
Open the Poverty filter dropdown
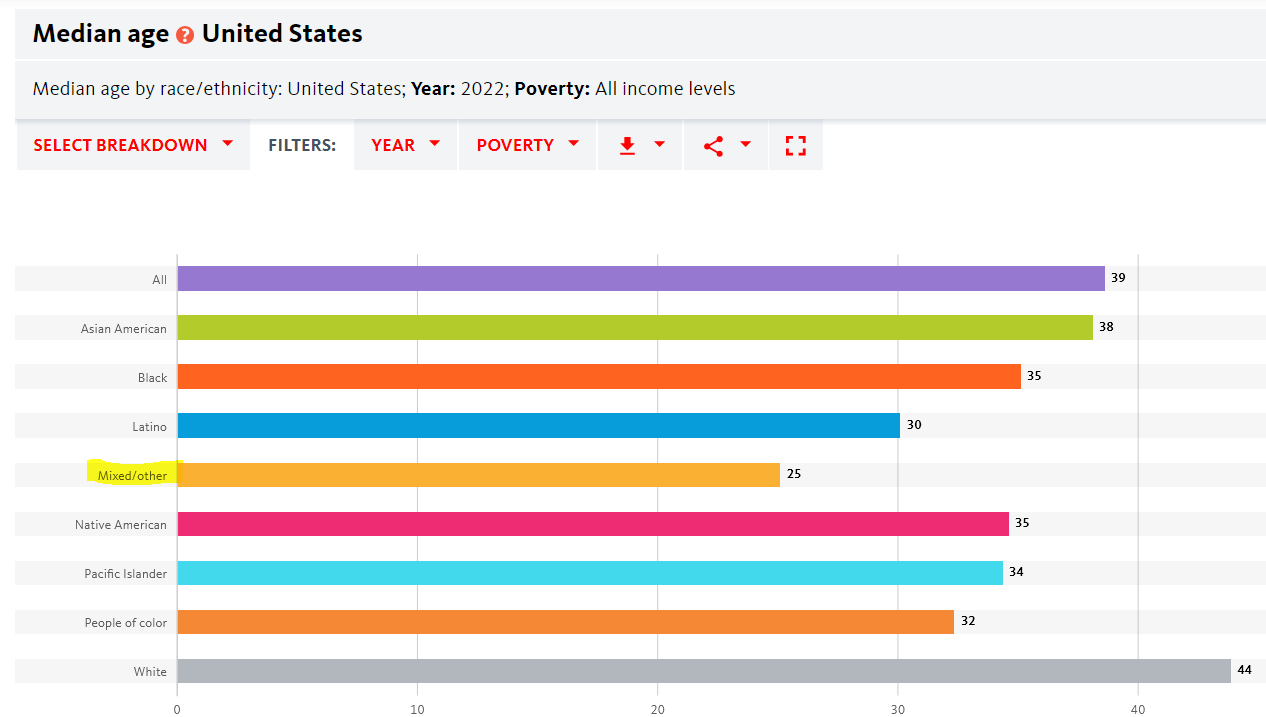pos(528,145)
